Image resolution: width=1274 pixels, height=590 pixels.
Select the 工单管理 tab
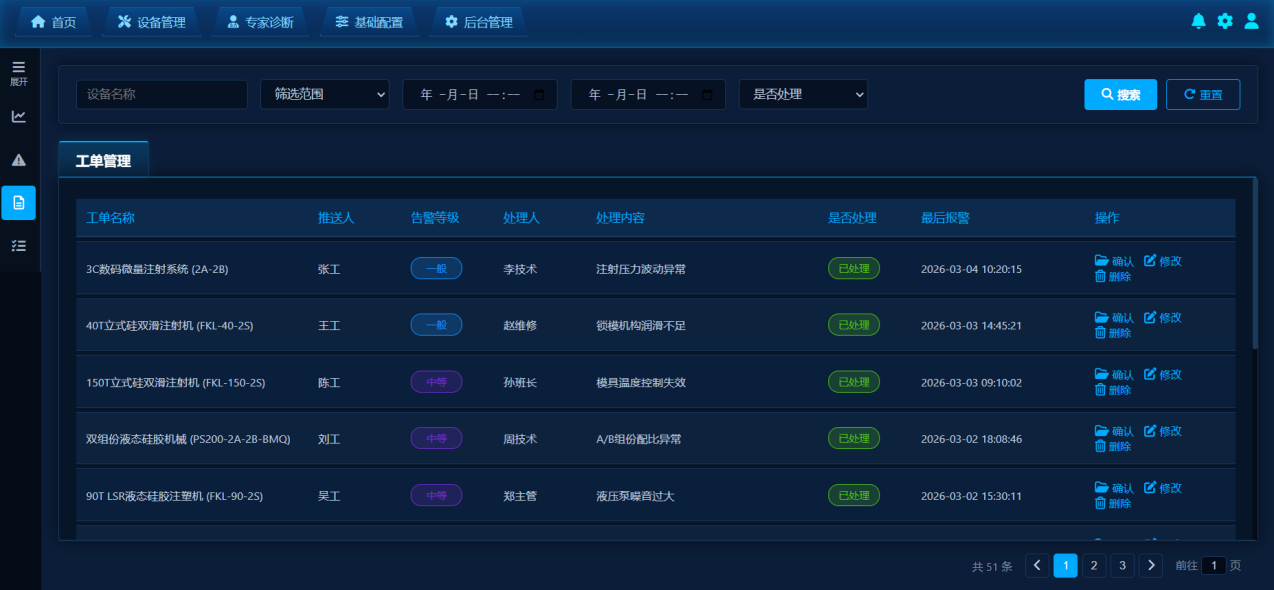click(103, 160)
